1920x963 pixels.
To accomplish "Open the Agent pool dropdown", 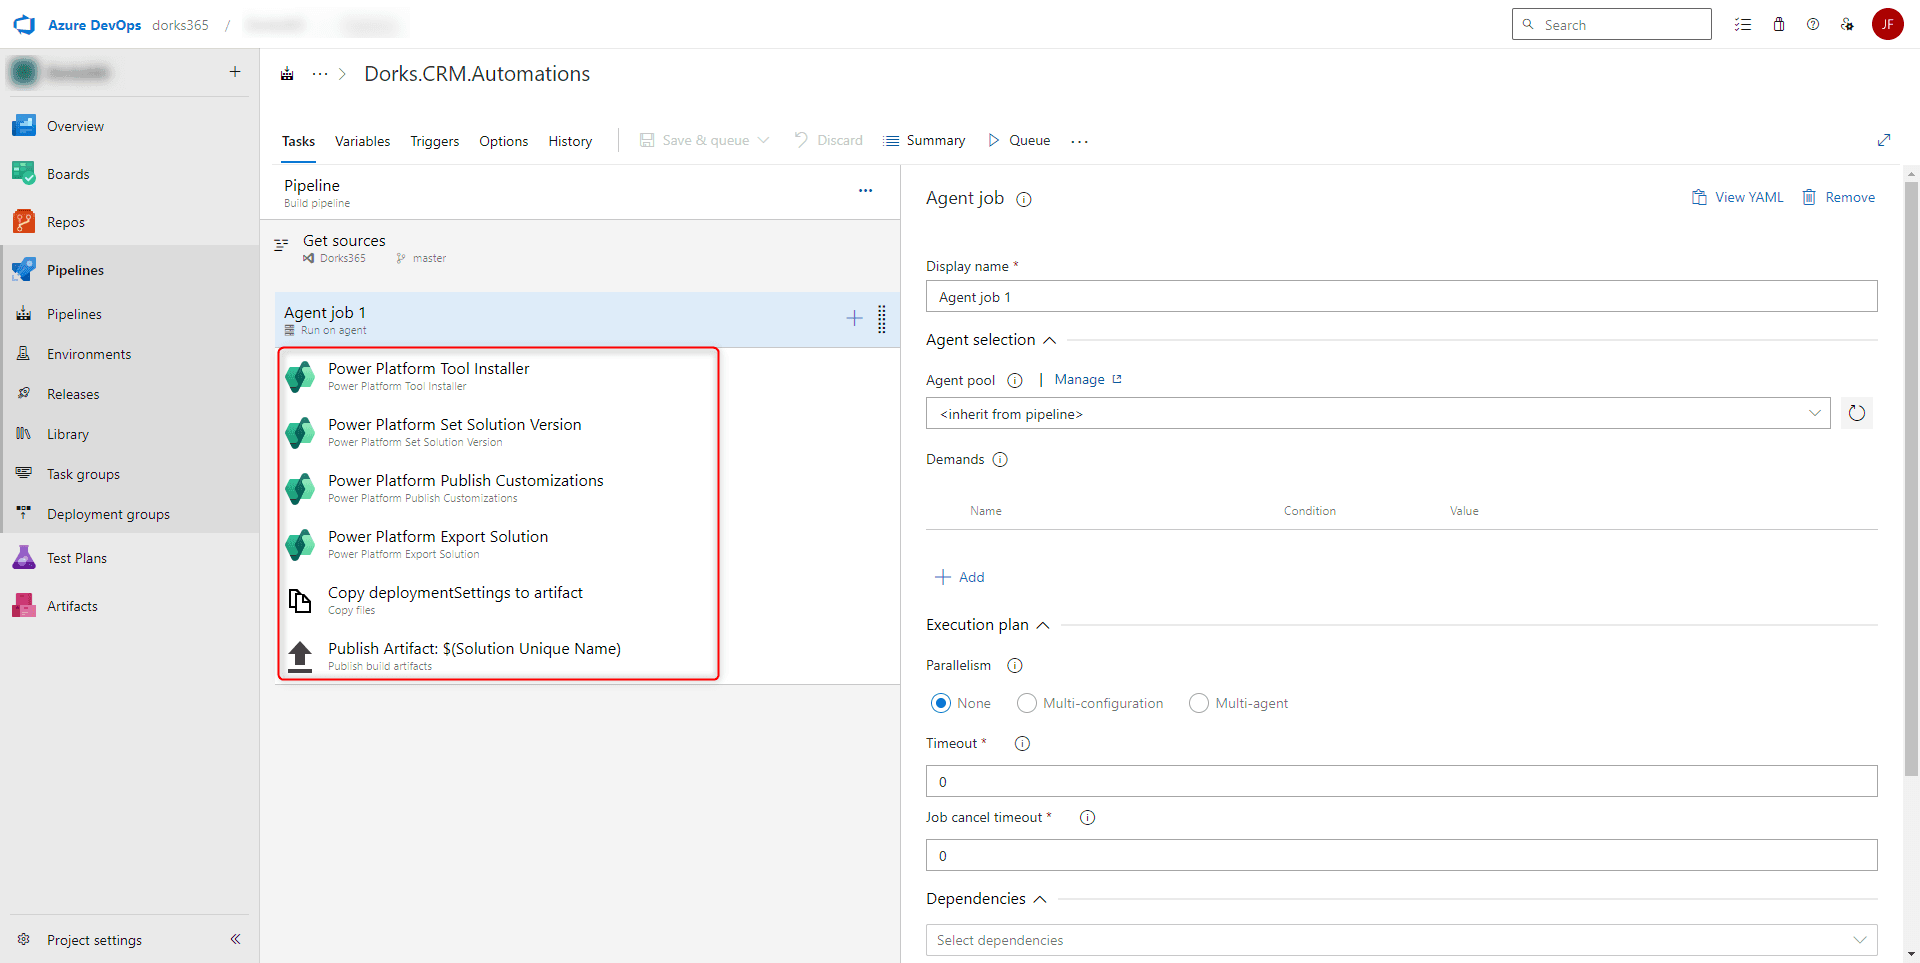I will [x=1378, y=413].
